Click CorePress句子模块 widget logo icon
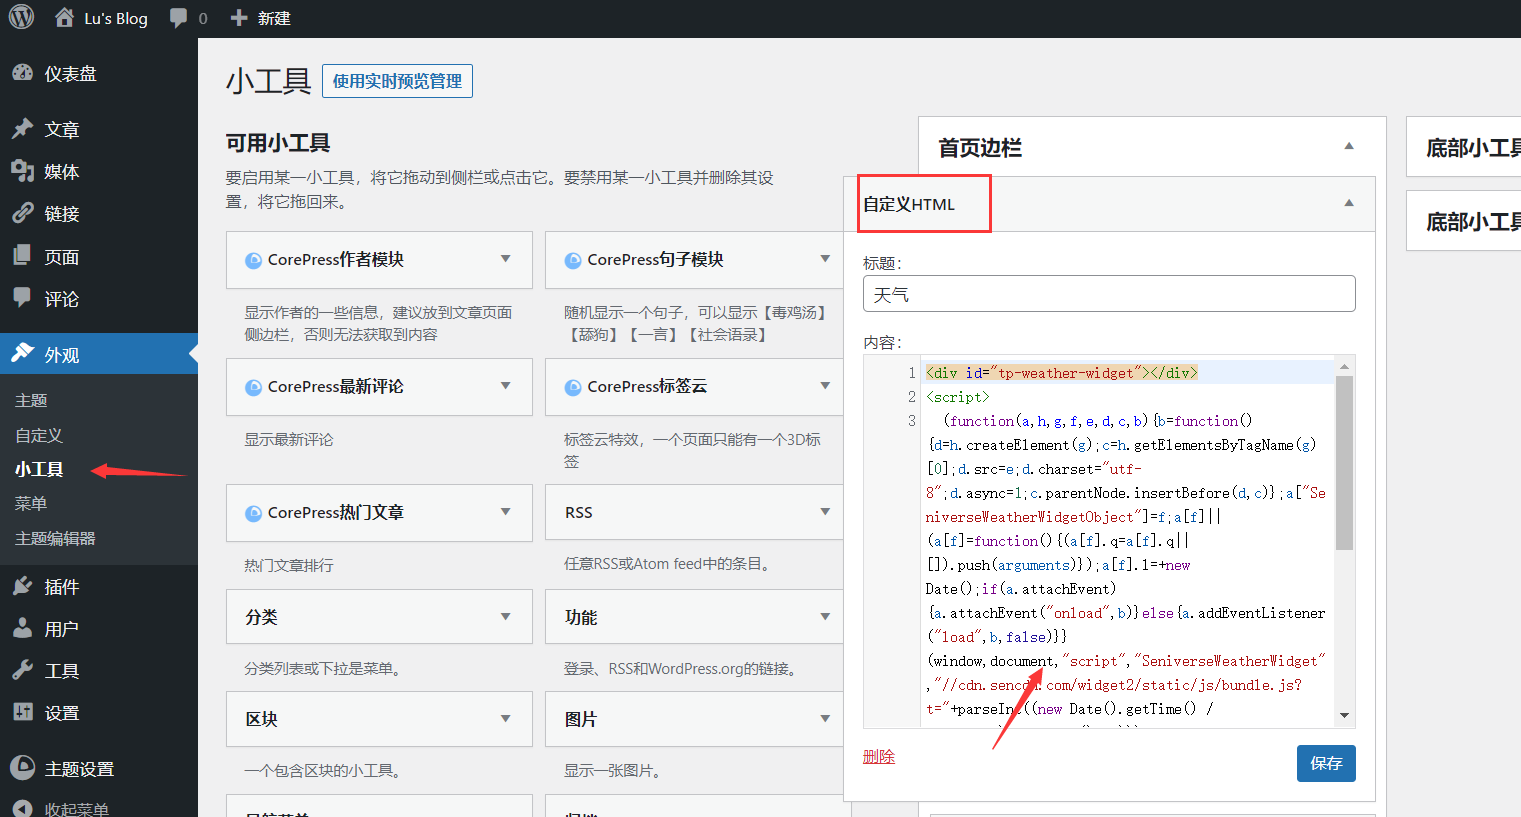This screenshot has width=1521, height=817. pos(573,260)
